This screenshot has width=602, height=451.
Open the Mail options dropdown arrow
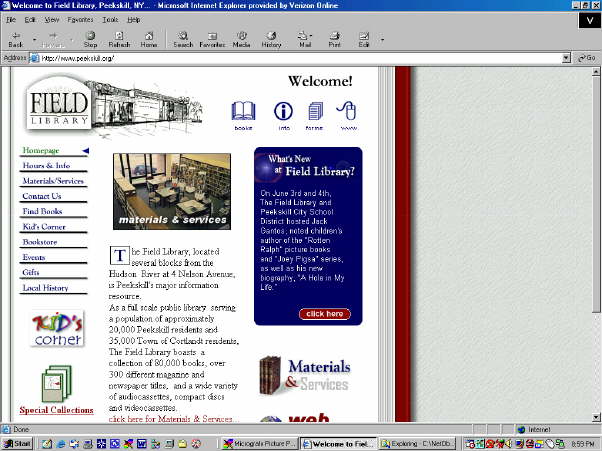pyautogui.click(x=311, y=36)
